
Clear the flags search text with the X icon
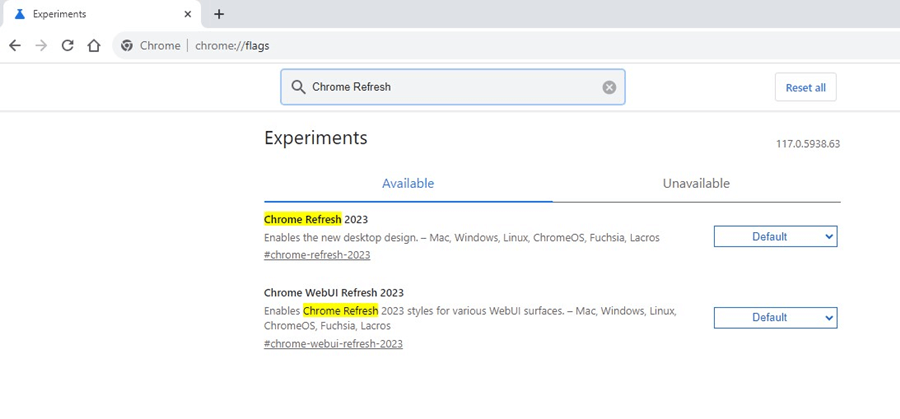coord(609,87)
